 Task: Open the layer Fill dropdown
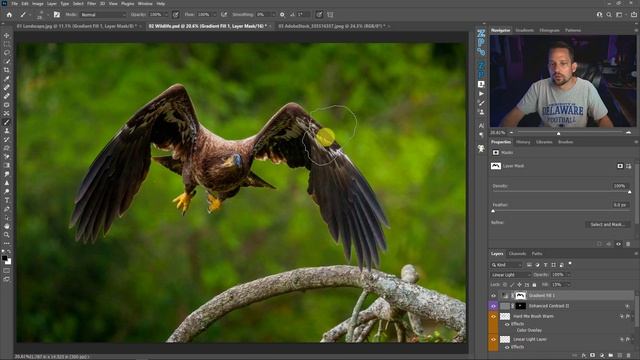pos(568,284)
